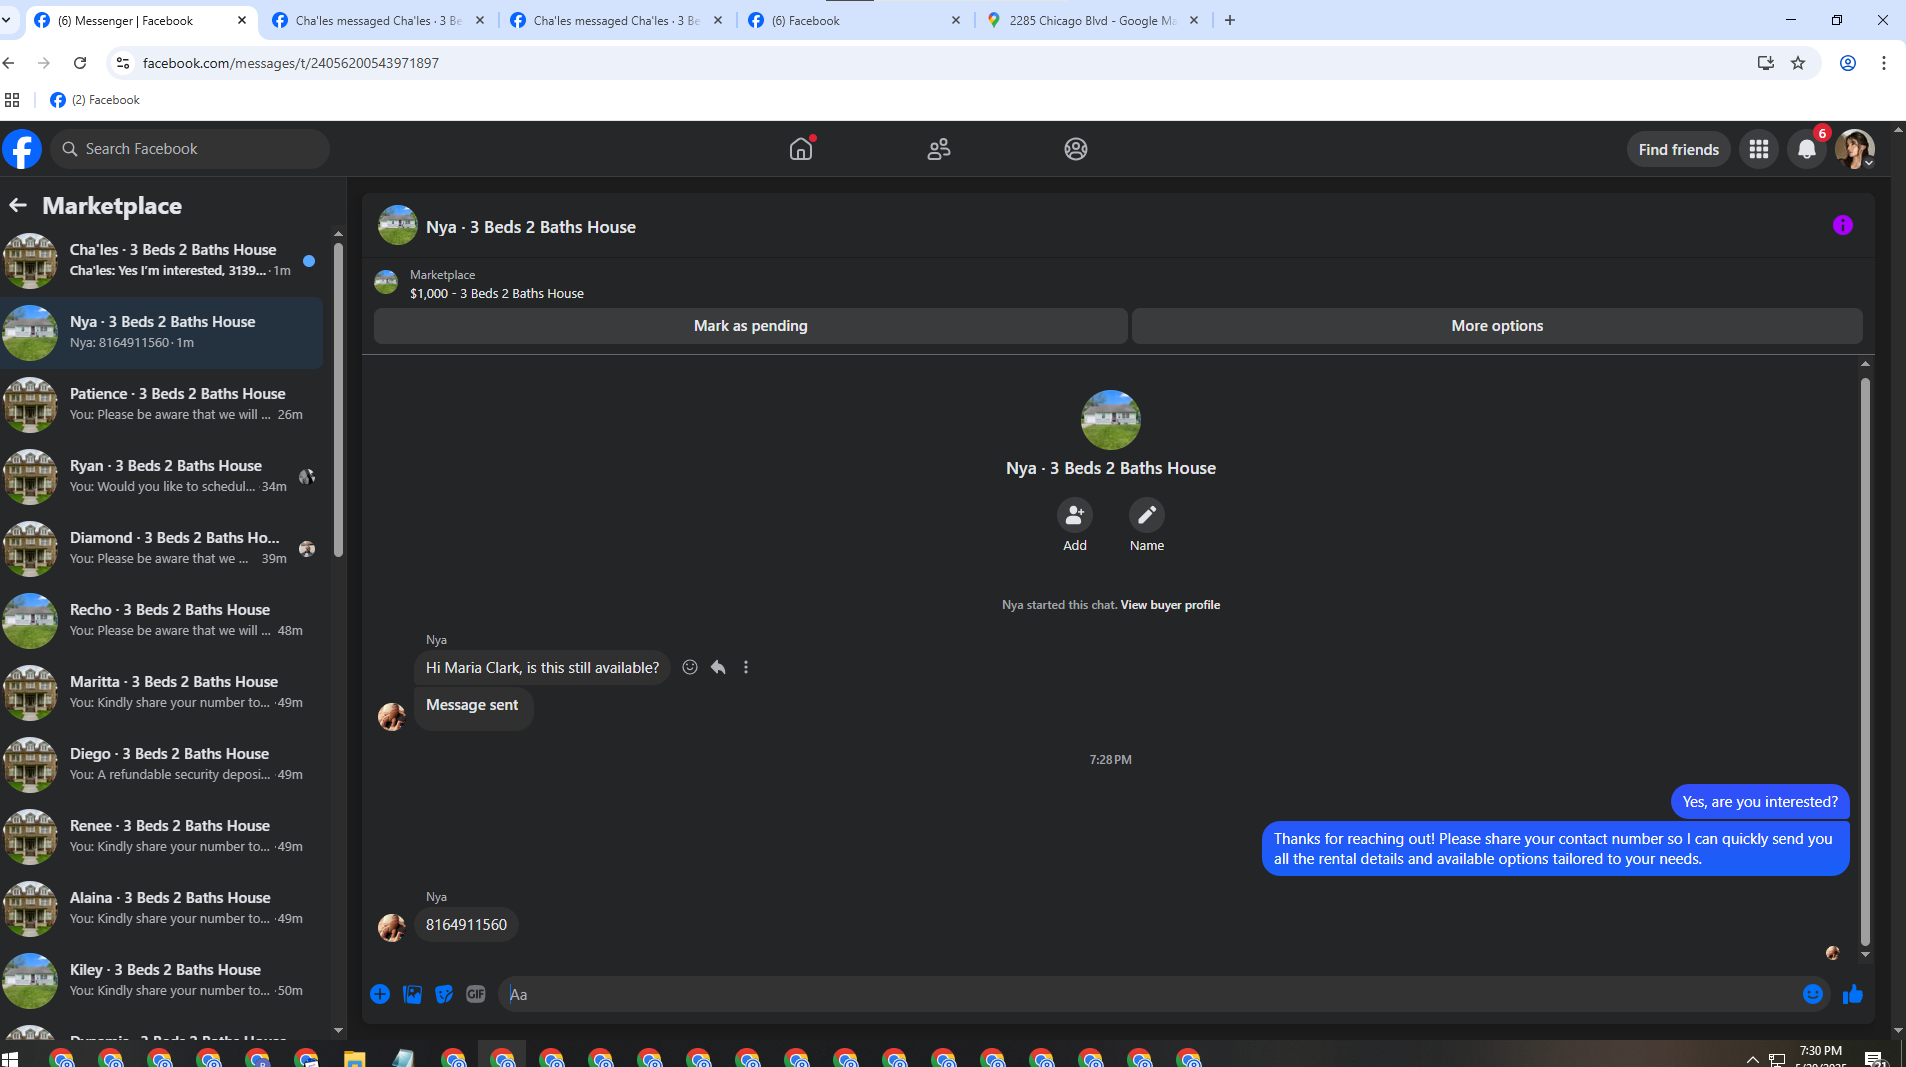React to Nya's message with emoji icon
The height and width of the screenshot is (1067, 1906).
coord(690,667)
